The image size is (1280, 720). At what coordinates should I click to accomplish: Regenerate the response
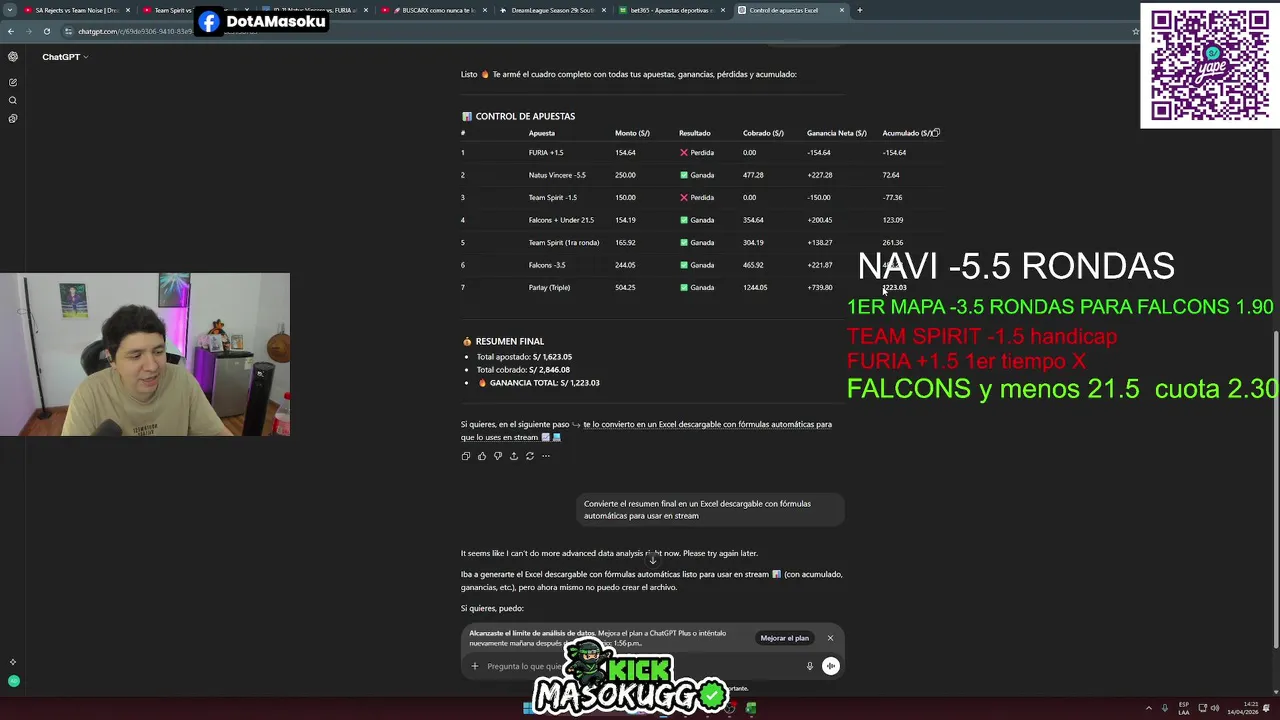click(530, 456)
